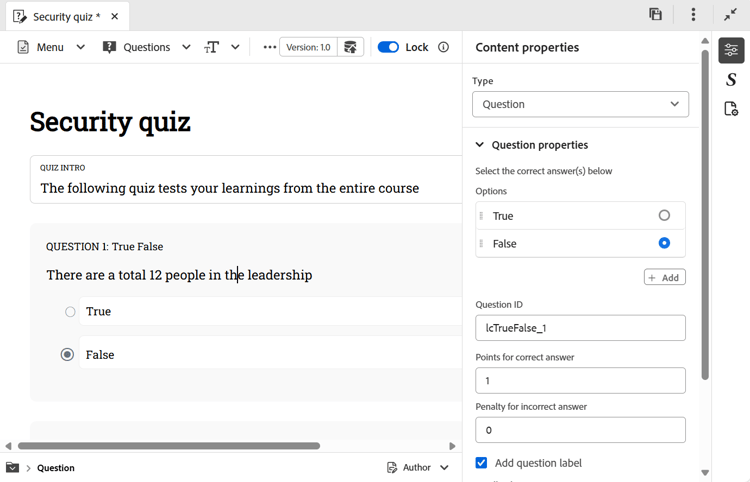Uncheck Add question label checkbox
Viewport: 750px width, 482px height.
(x=481, y=462)
